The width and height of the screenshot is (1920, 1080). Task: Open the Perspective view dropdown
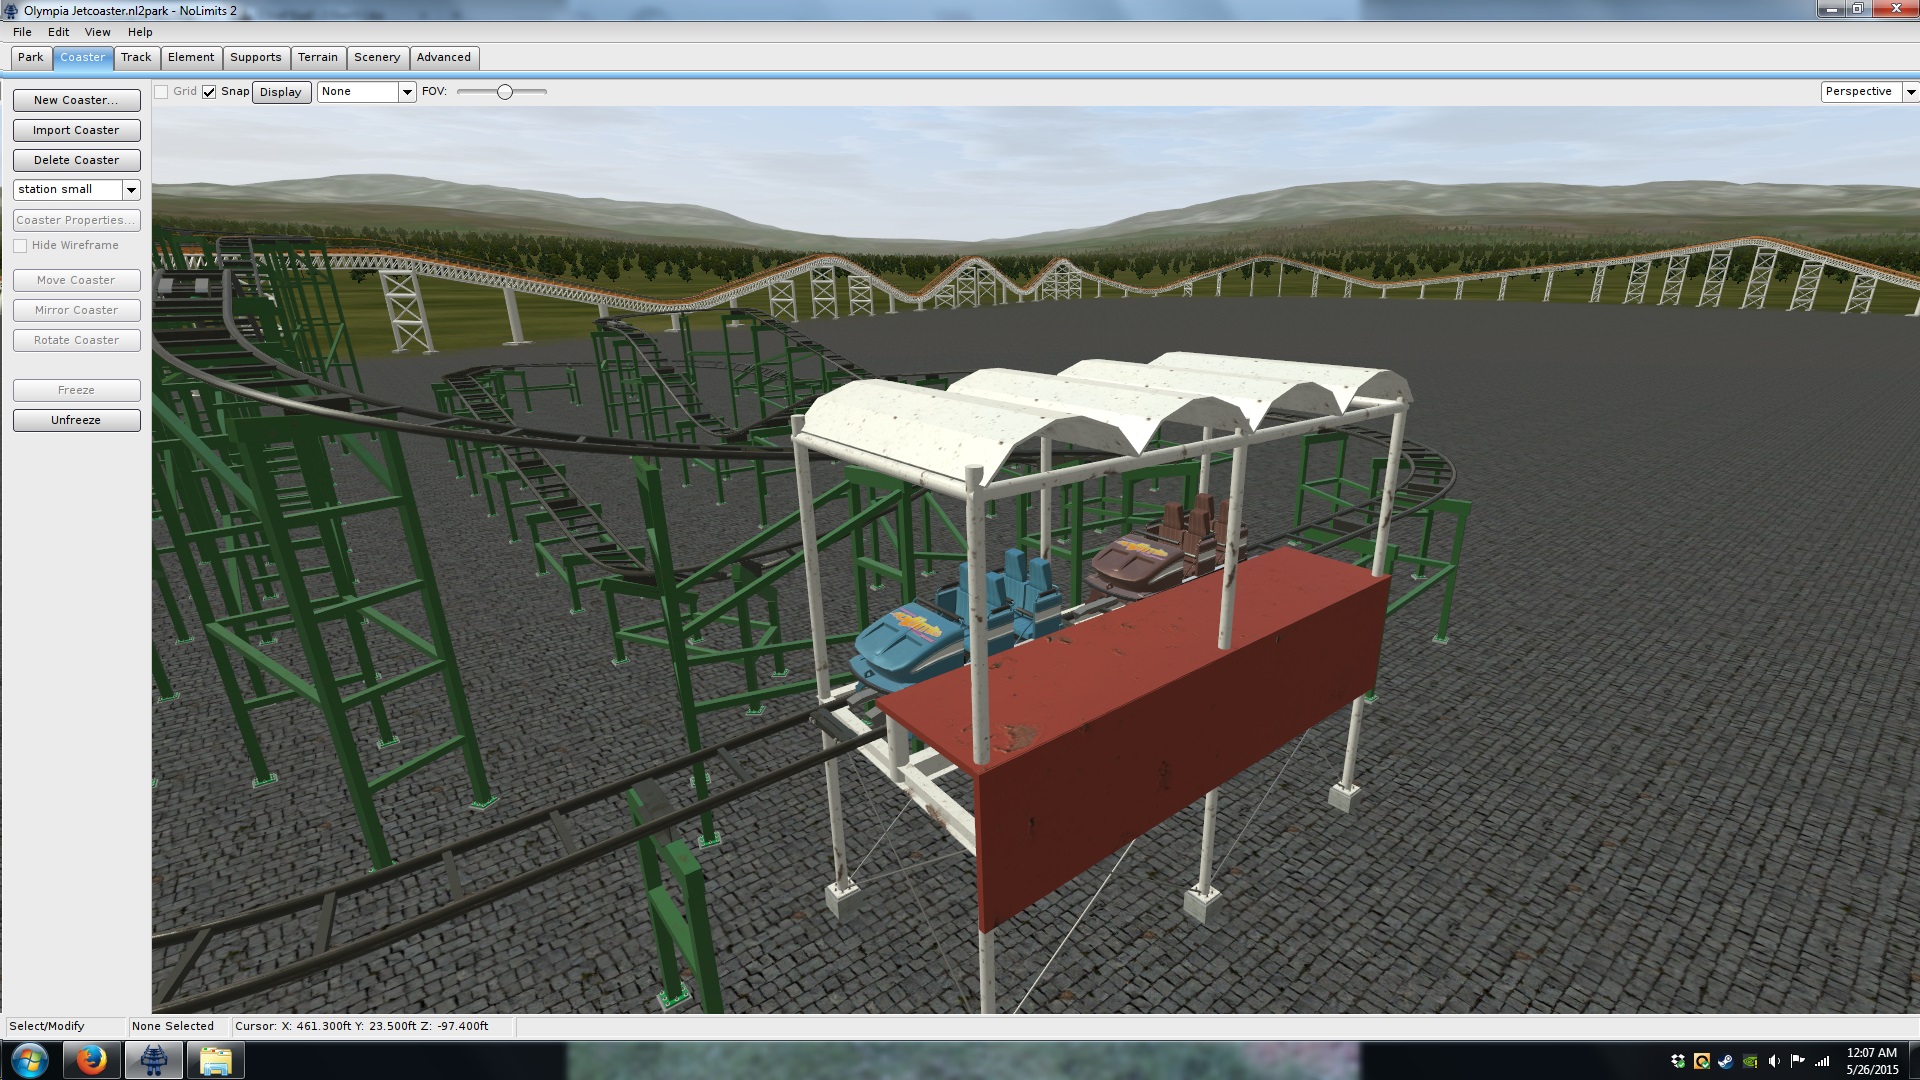tap(1910, 92)
